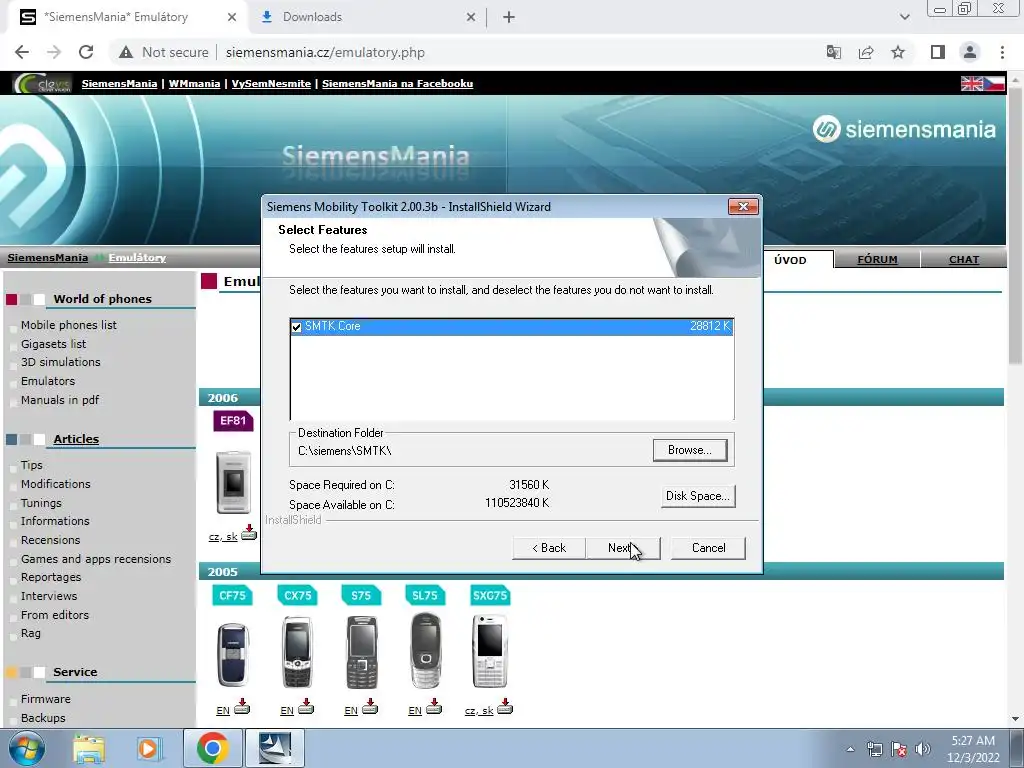This screenshot has height=768, width=1024.
Task: Share this page icon
Action: [866, 52]
